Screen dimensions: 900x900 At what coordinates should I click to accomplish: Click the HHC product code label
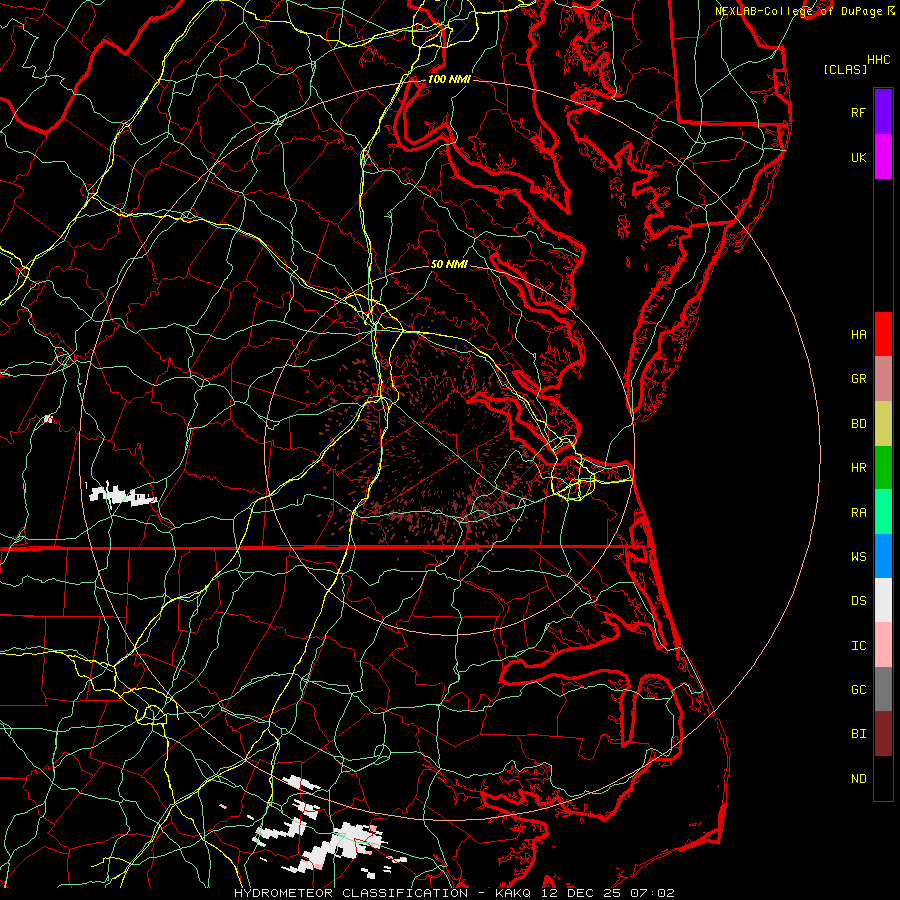pyautogui.click(x=878, y=60)
